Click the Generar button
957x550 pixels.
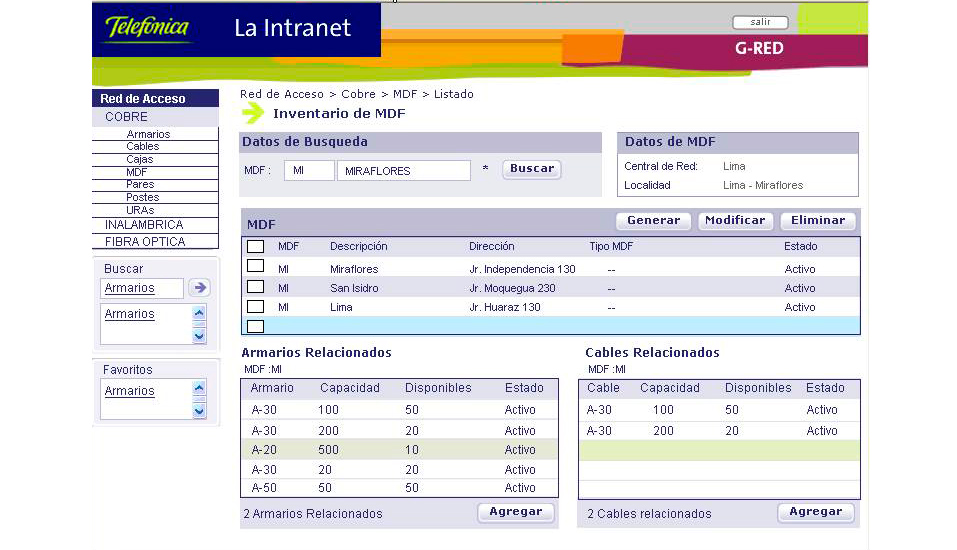[653, 220]
